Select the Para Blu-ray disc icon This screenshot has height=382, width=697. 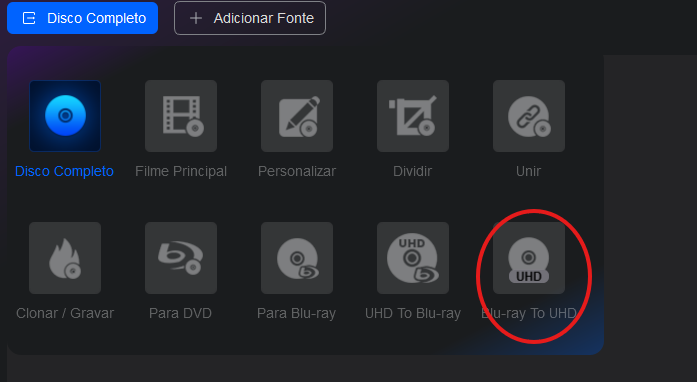click(297, 258)
